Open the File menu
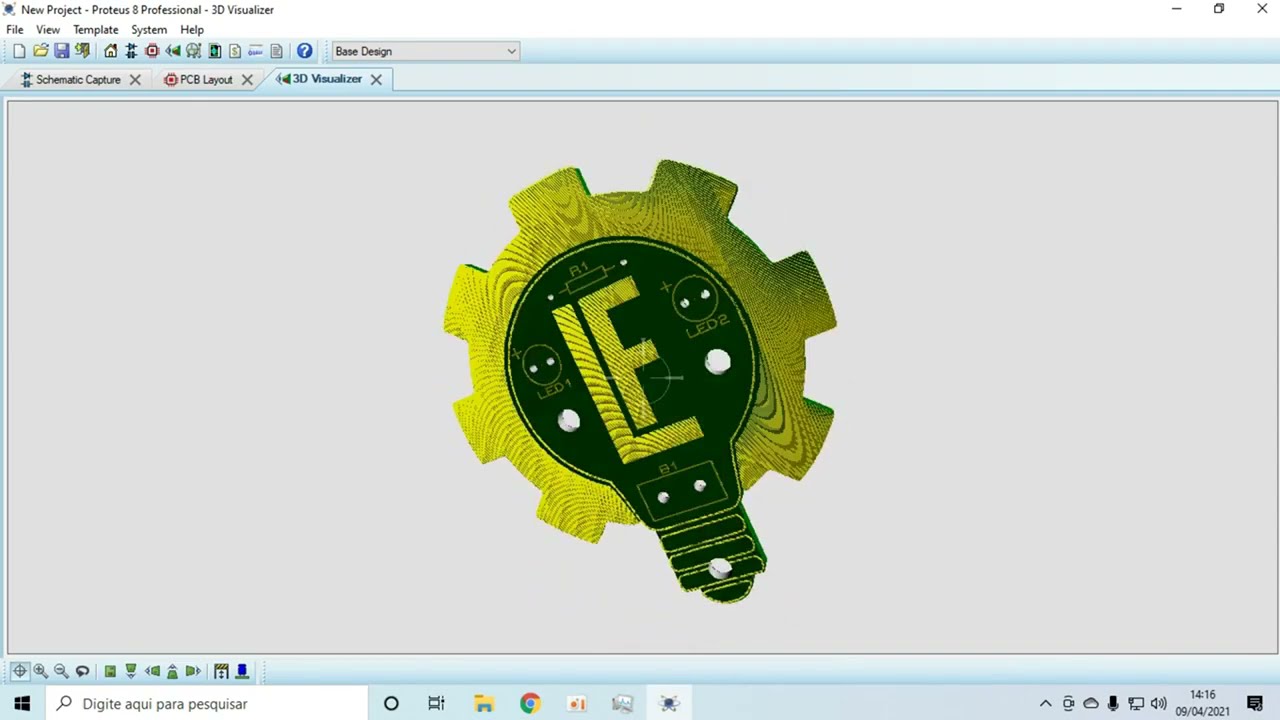This screenshot has width=1280, height=720. (x=15, y=30)
